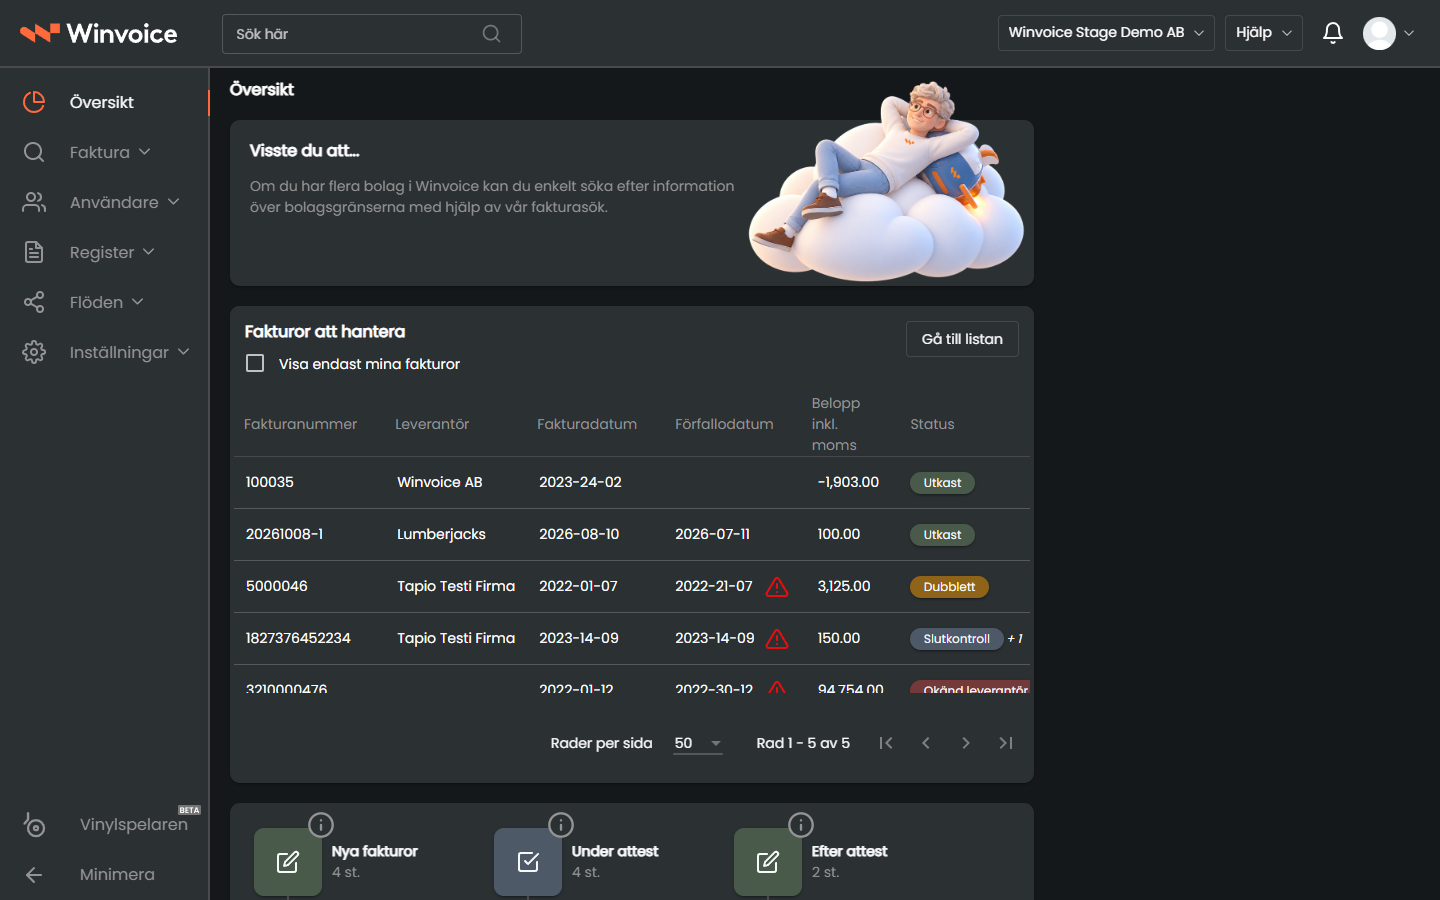
Task: Click the Minimera left arrow icon
Action: coord(34,874)
